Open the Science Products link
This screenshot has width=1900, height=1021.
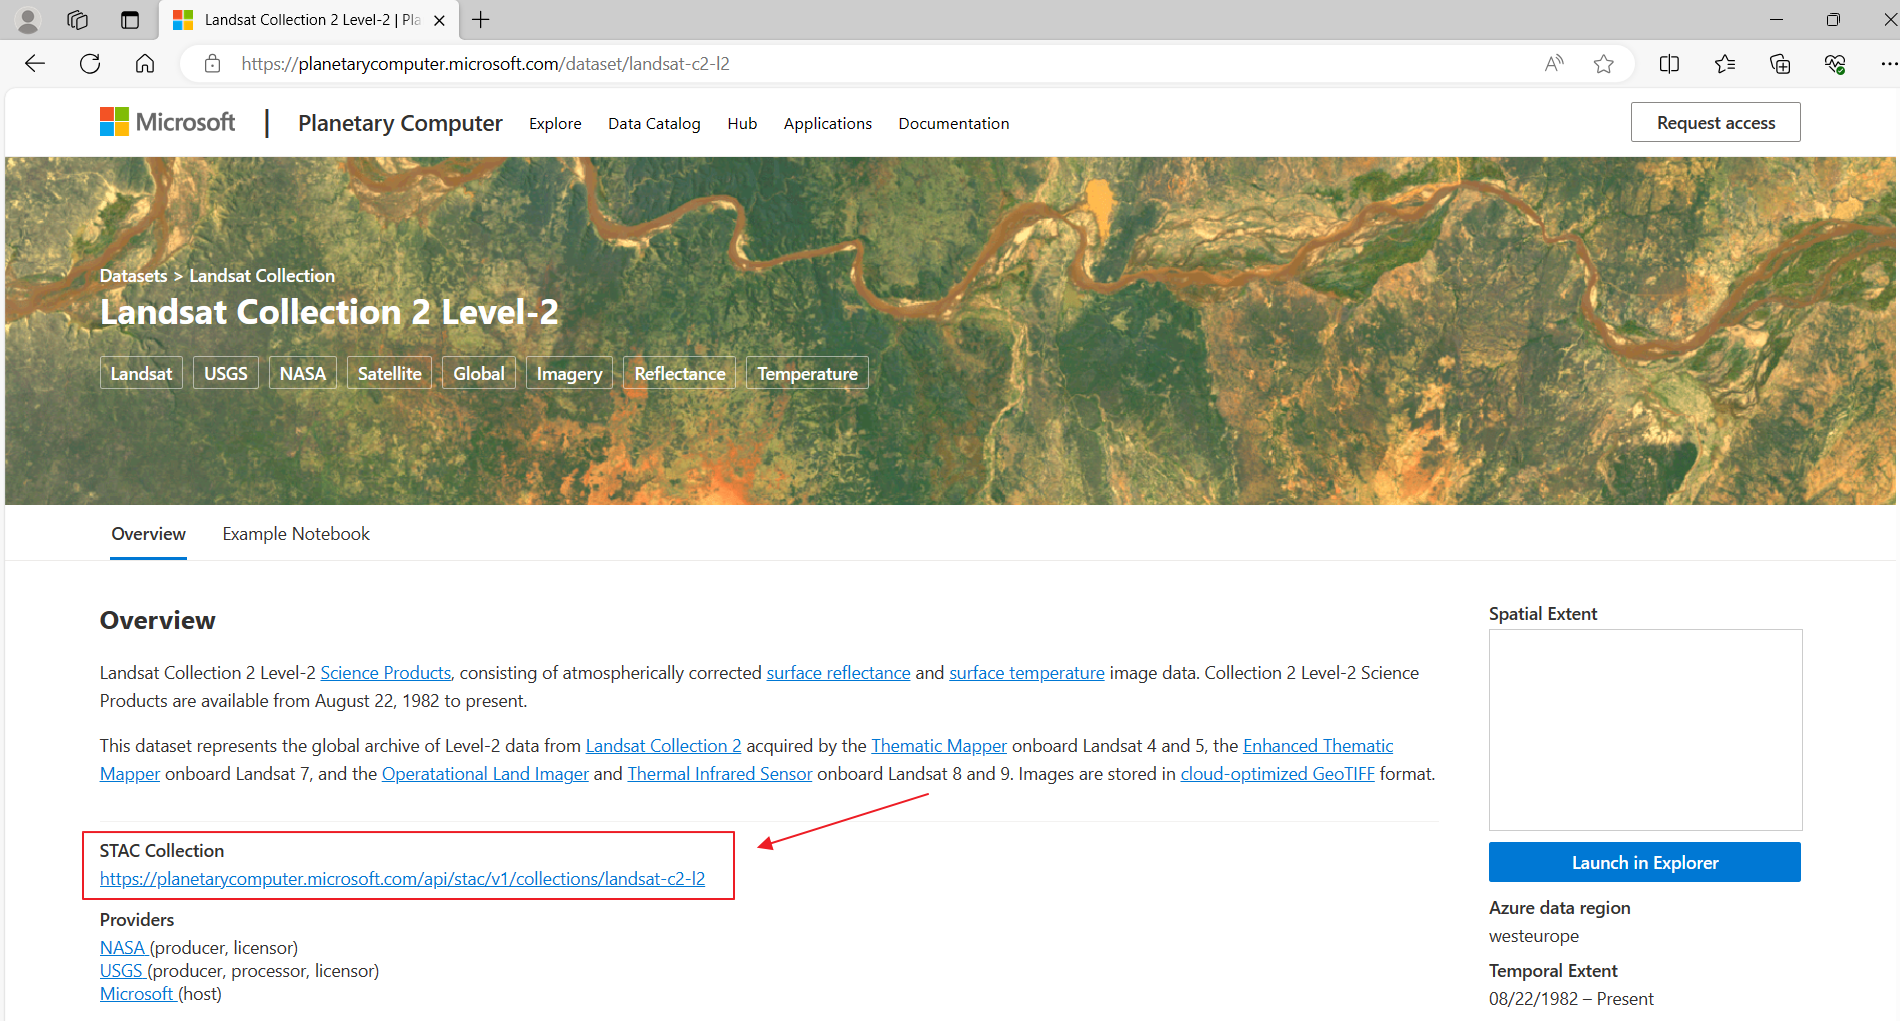tap(385, 673)
